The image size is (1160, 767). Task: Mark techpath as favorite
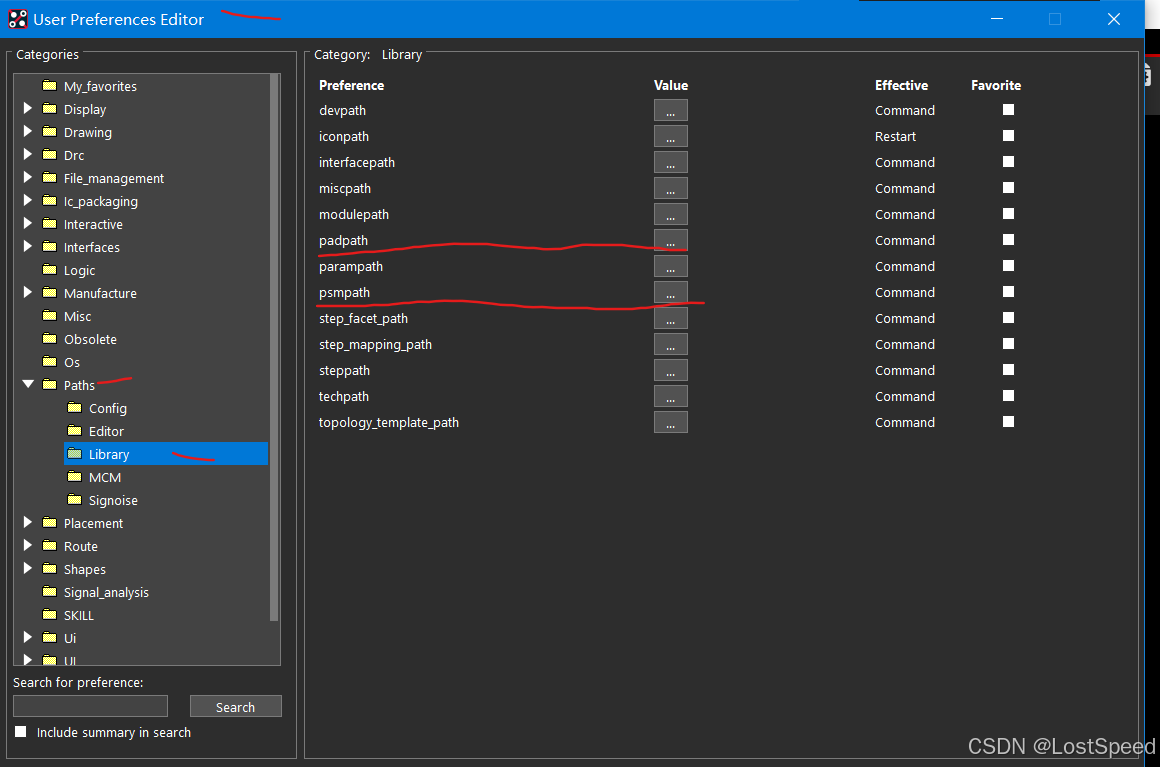[x=1008, y=396]
